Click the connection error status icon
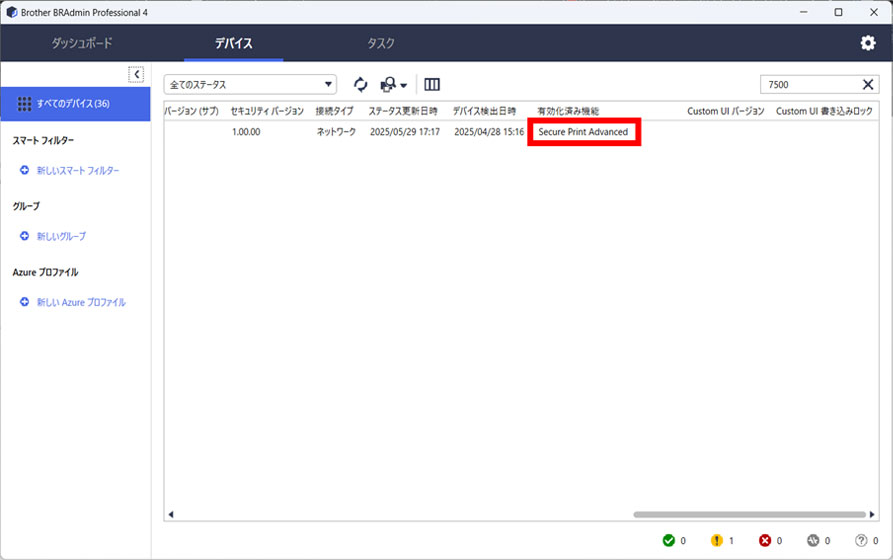 click(x=813, y=541)
